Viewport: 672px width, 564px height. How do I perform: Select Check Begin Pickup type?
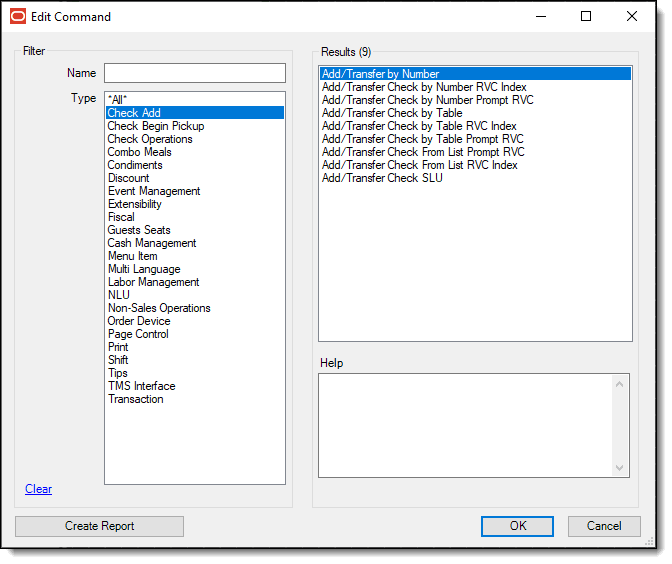click(x=155, y=126)
